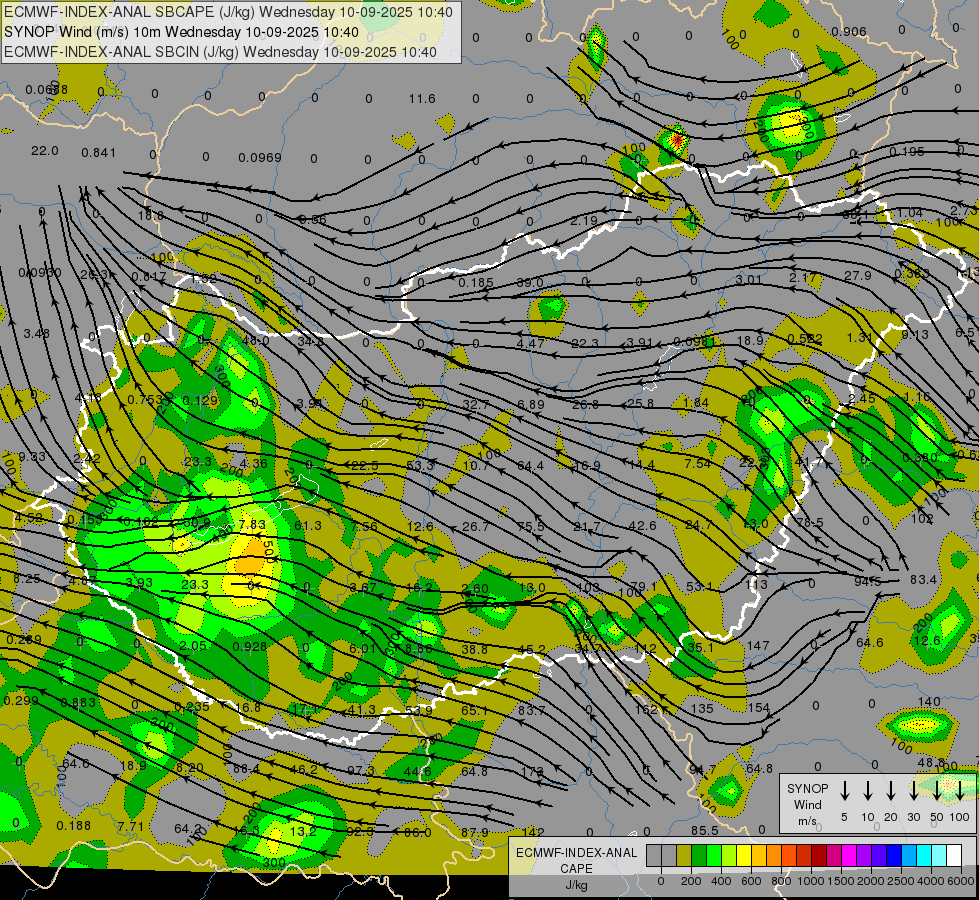
Task: Click the map value 147
Action: point(758,645)
